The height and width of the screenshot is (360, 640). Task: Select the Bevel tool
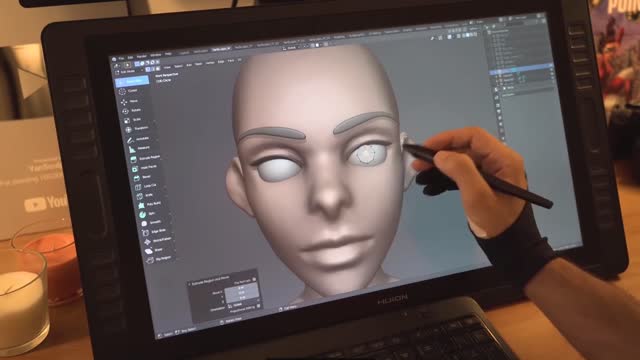(142, 177)
